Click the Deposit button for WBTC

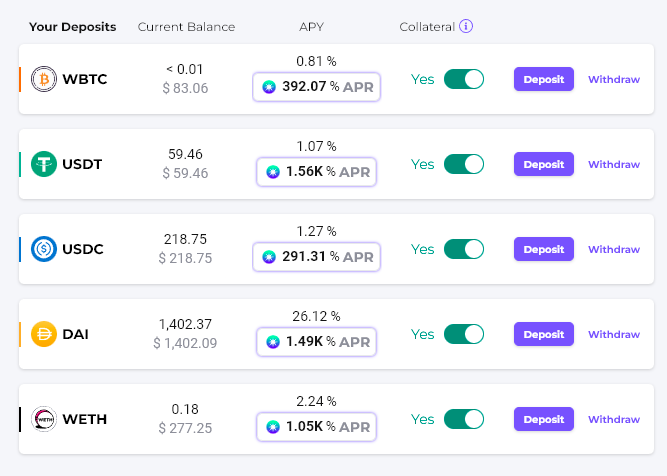point(544,79)
